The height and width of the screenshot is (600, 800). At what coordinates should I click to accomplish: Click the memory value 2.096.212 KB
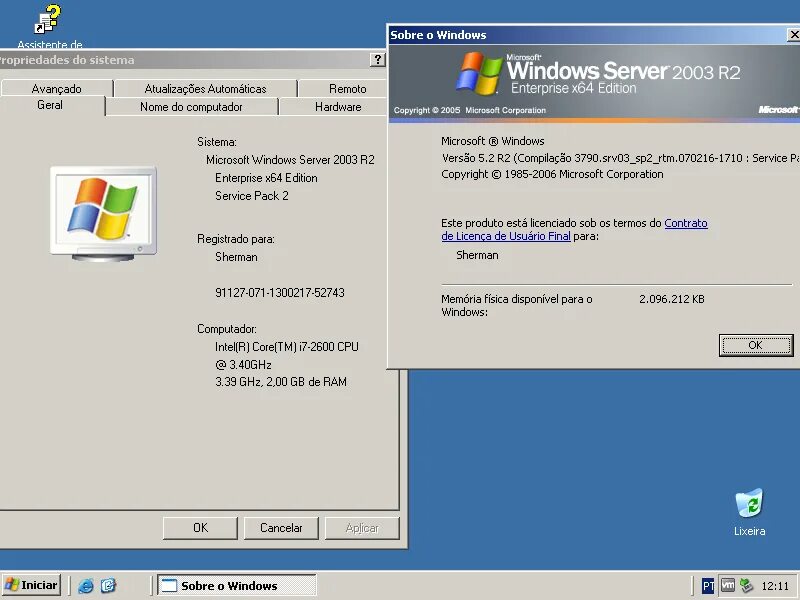[x=671, y=299]
